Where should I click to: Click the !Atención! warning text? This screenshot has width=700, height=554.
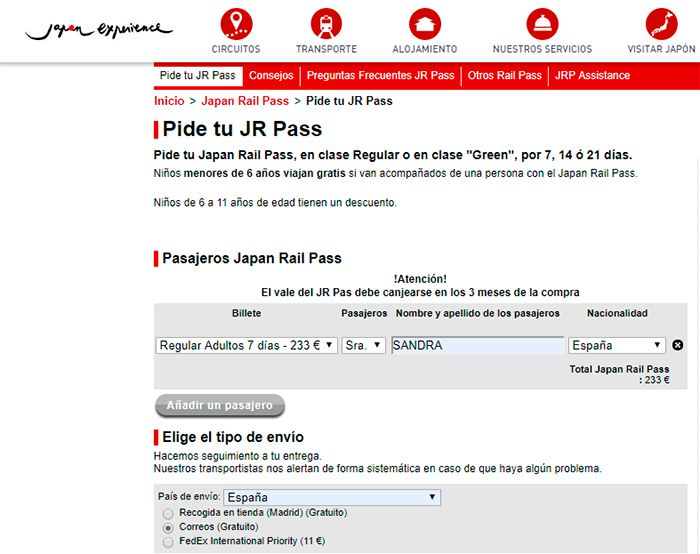pos(420,279)
